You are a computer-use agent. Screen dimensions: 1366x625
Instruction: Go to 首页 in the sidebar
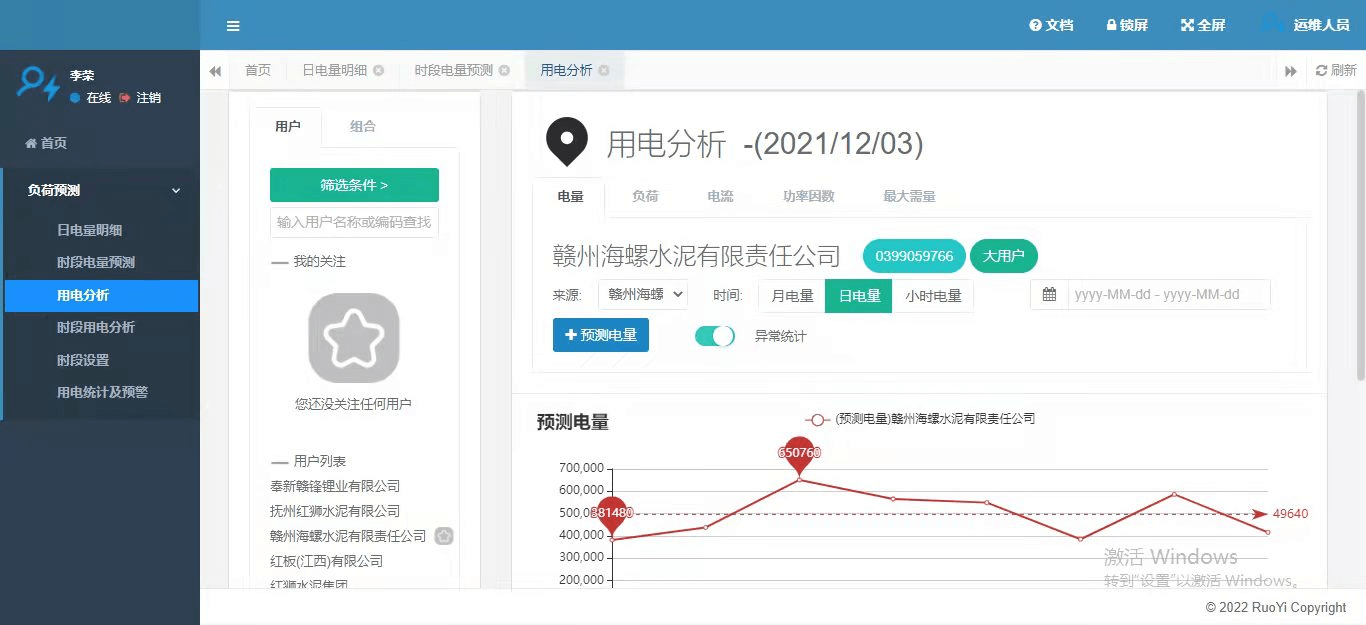(x=46, y=143)
